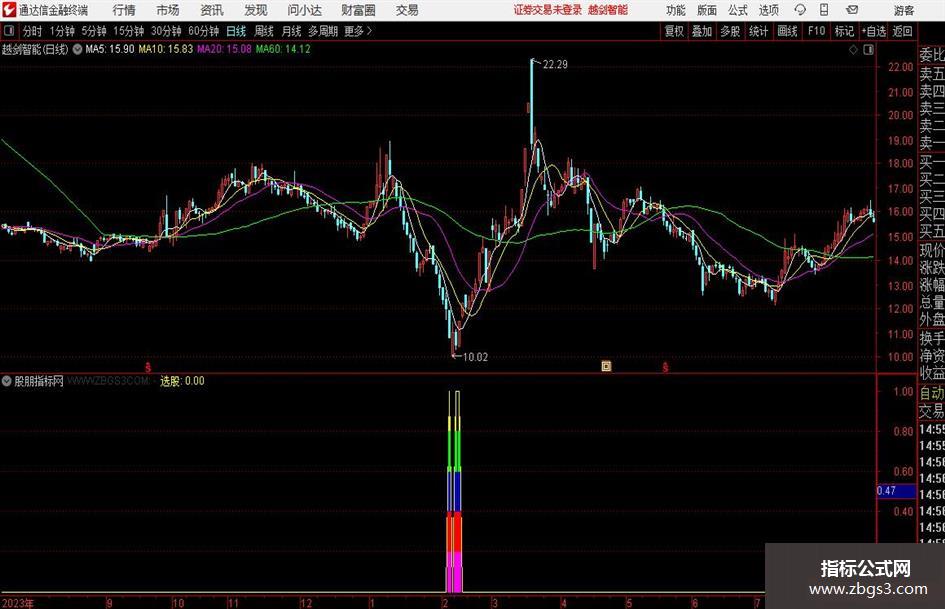Click the diamond icon at chart corner
Viewport: 945px width, 609px height.
[x=853, y=50]
